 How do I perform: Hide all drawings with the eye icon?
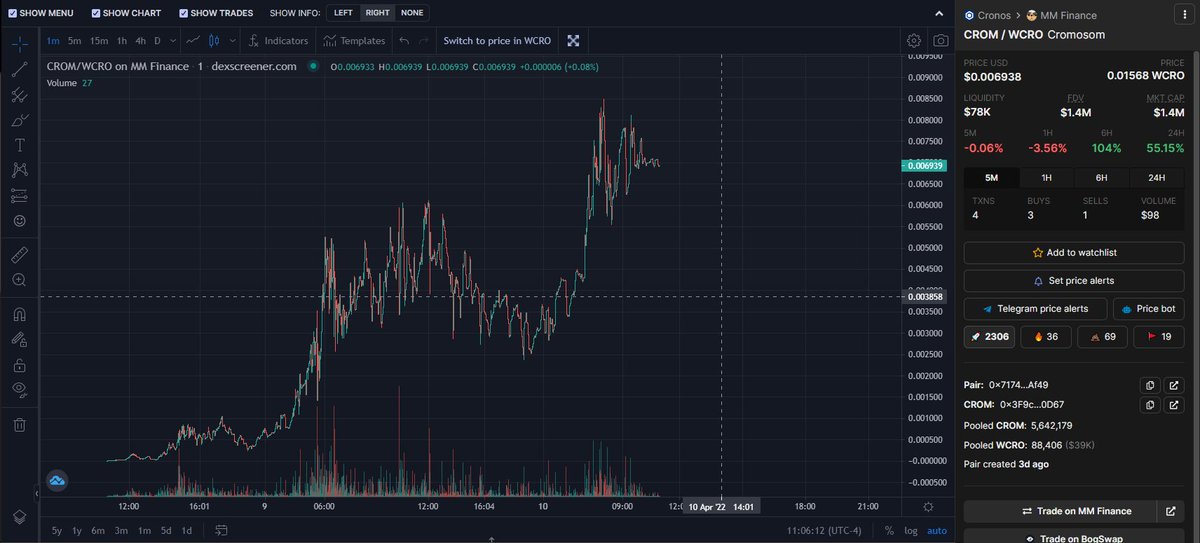(19, 390)
